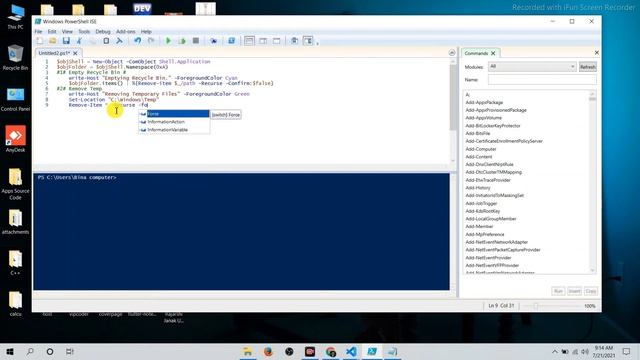Show script pane on top layout icon
The width and height of the screenshot is (640, 360).
(x=249, y=41)
